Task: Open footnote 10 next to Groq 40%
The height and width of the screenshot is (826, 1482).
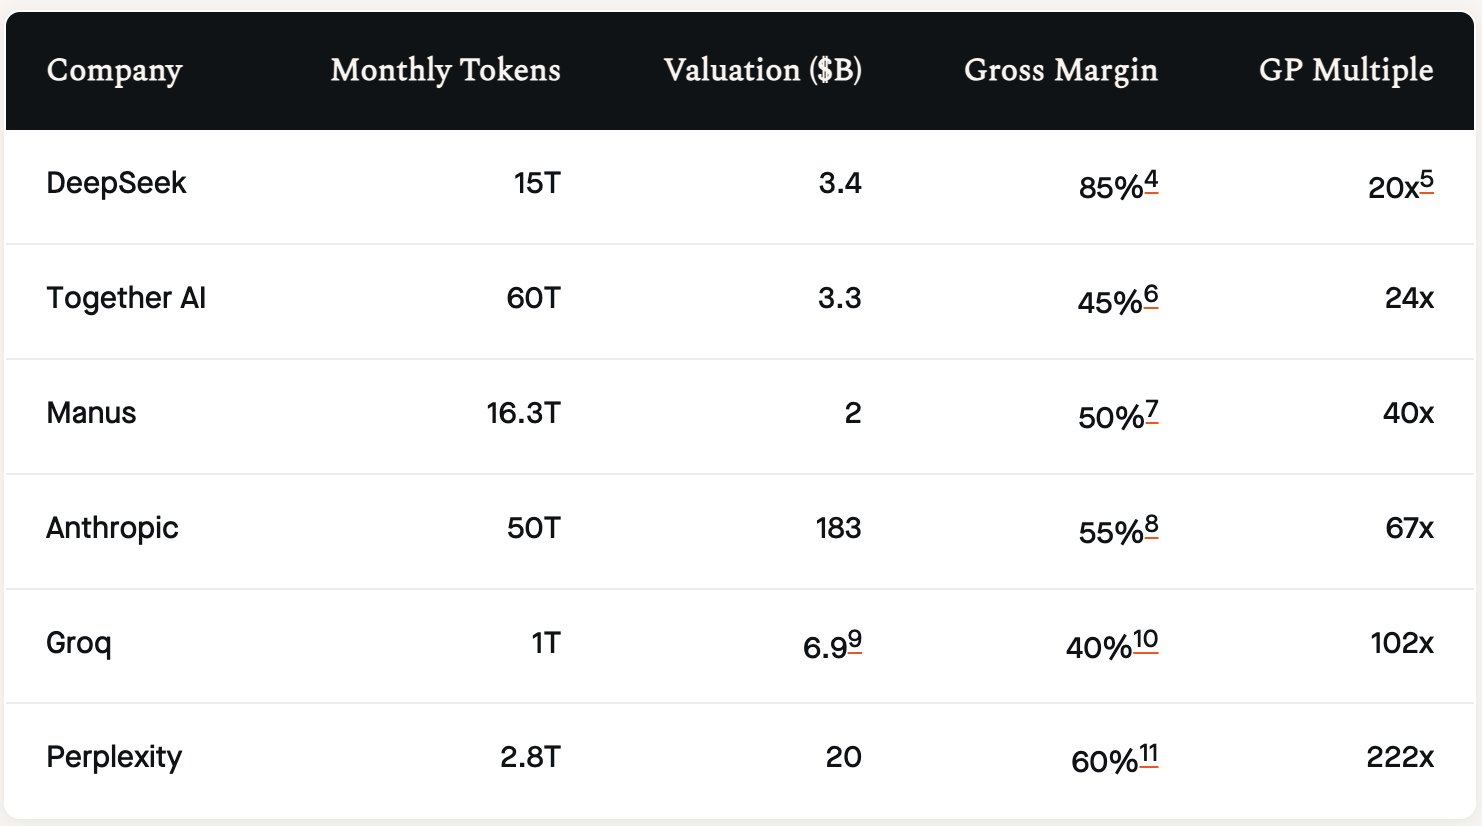Action: pyautogui.click(x=1146, y=640)
